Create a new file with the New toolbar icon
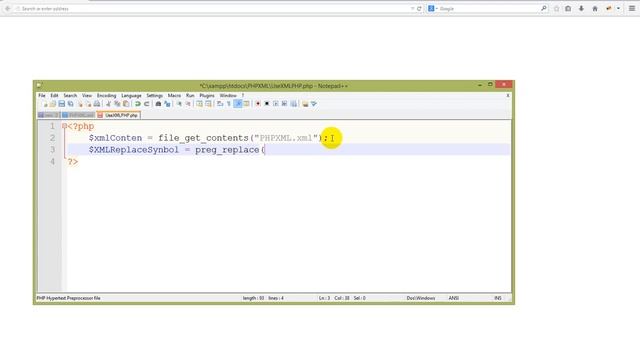 (x=44, y=104)
